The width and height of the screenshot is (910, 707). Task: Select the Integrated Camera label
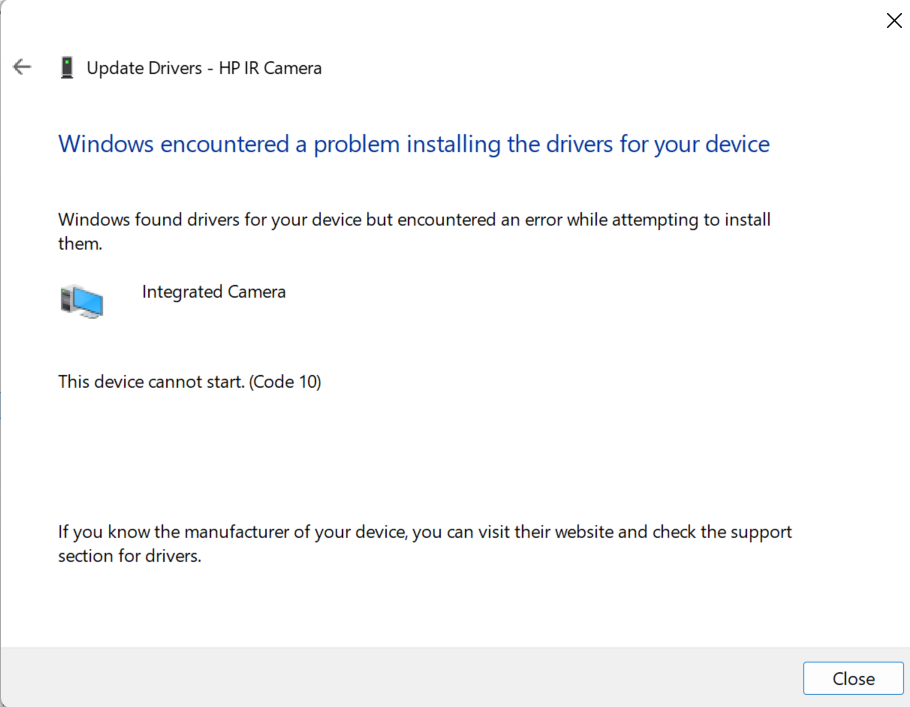click(213, 291)
